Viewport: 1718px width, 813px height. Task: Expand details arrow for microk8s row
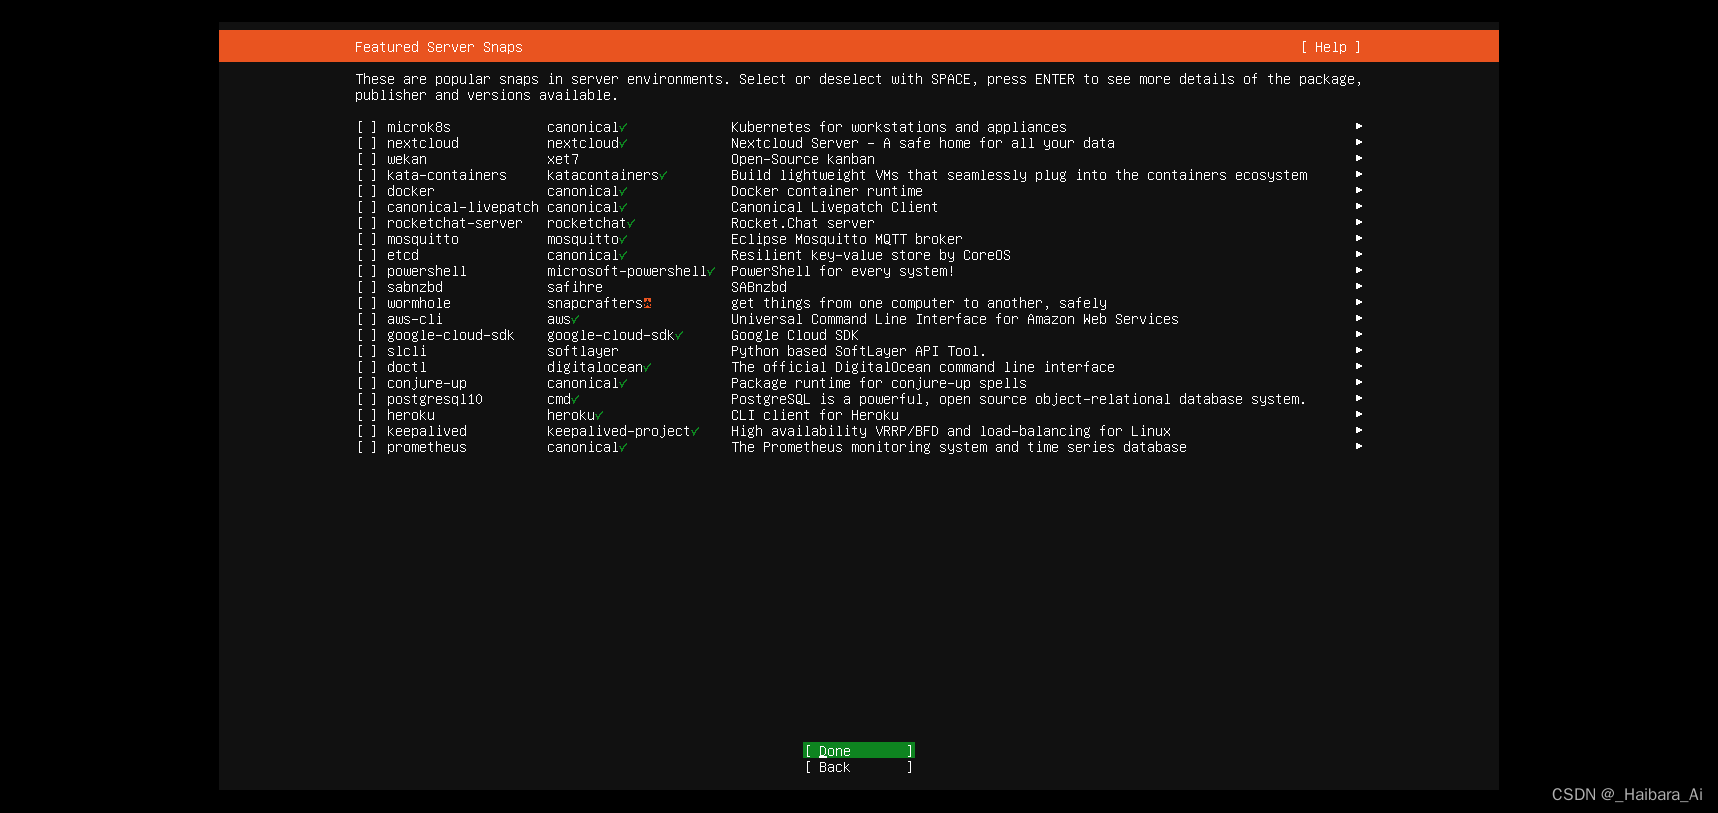(x=1359, y=126)
